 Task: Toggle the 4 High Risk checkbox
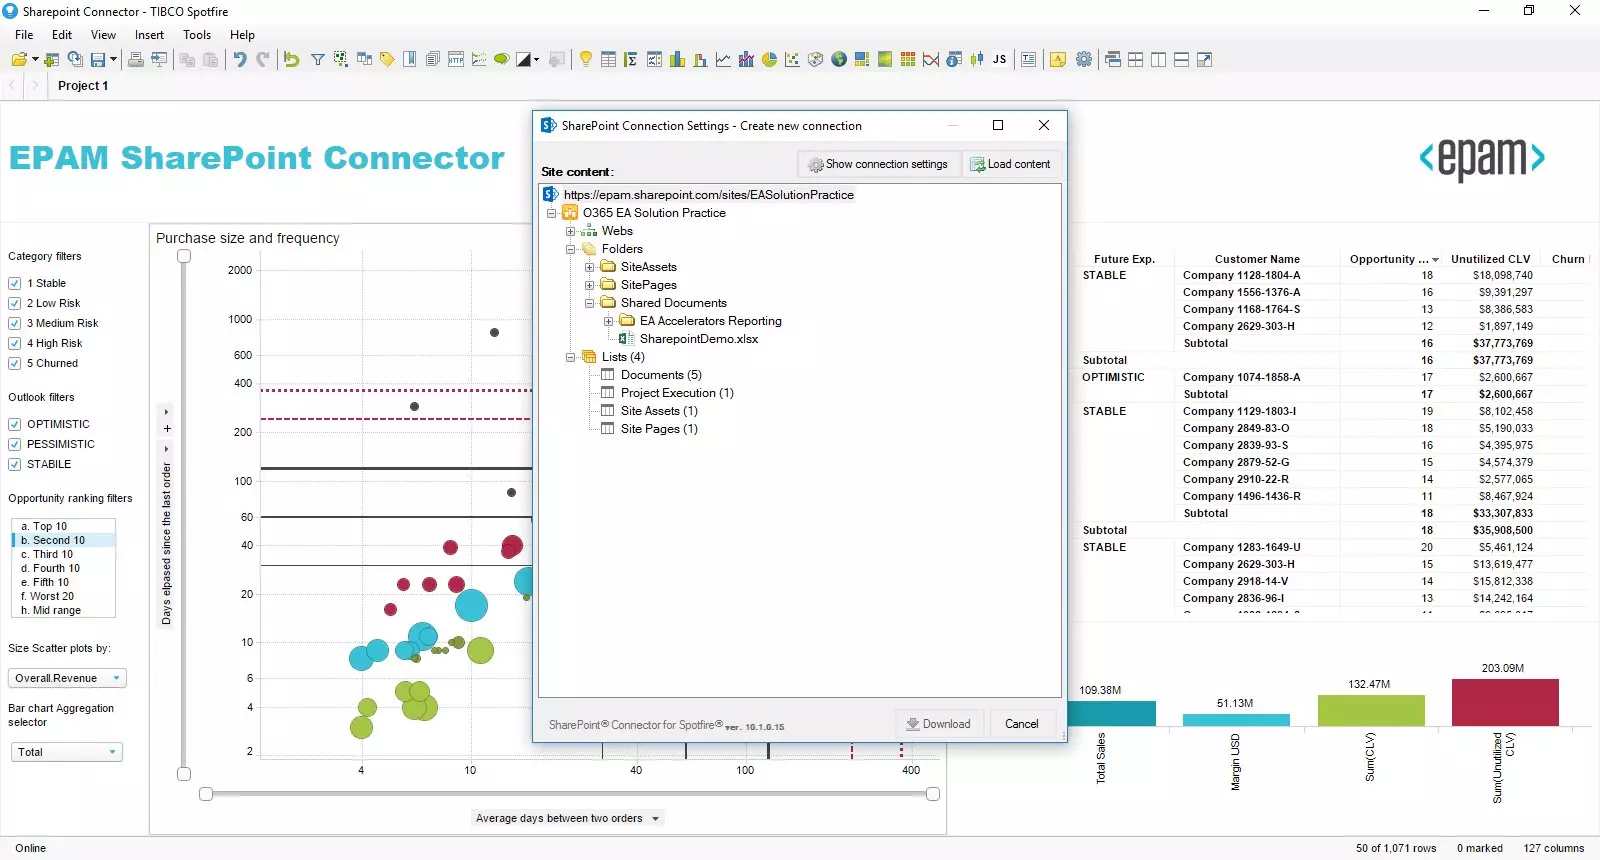point(15,343)
